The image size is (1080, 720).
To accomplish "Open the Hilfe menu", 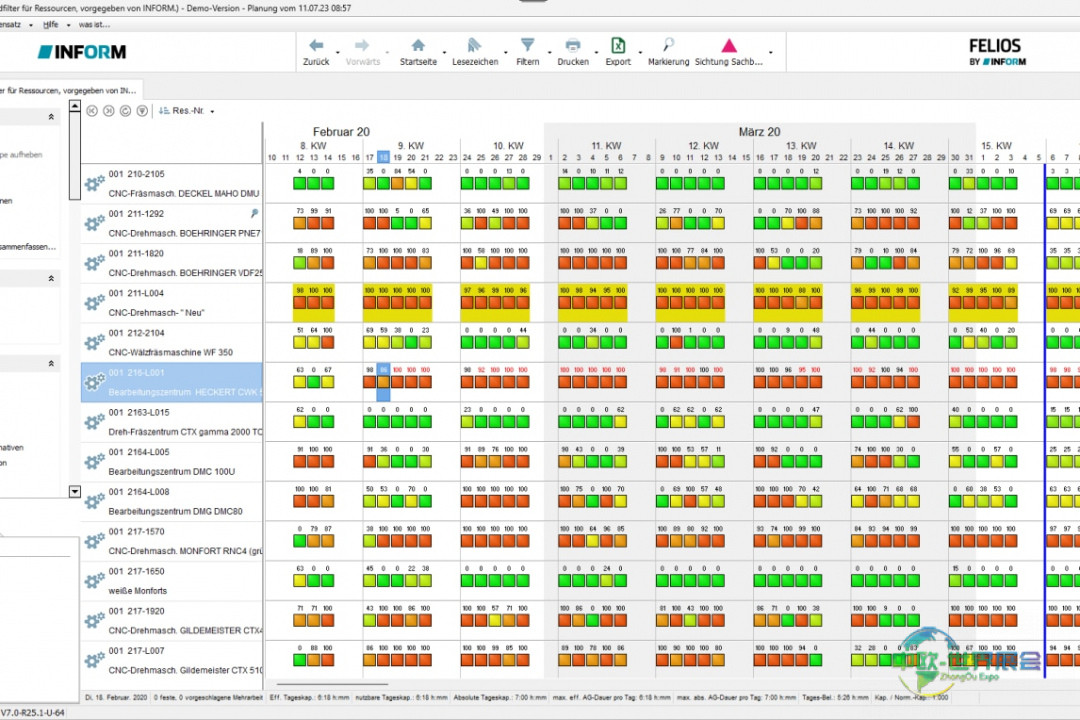I will pos(50,23).
